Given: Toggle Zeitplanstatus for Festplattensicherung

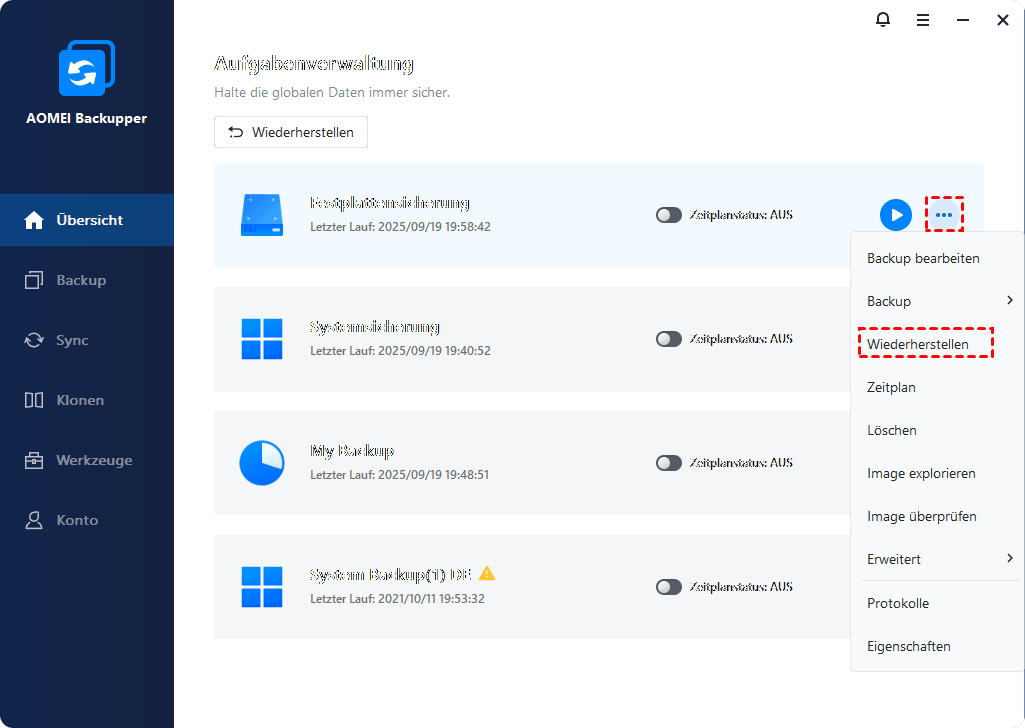Looking at the screenshot, I should pyautogui.click(x=668, y=215).
